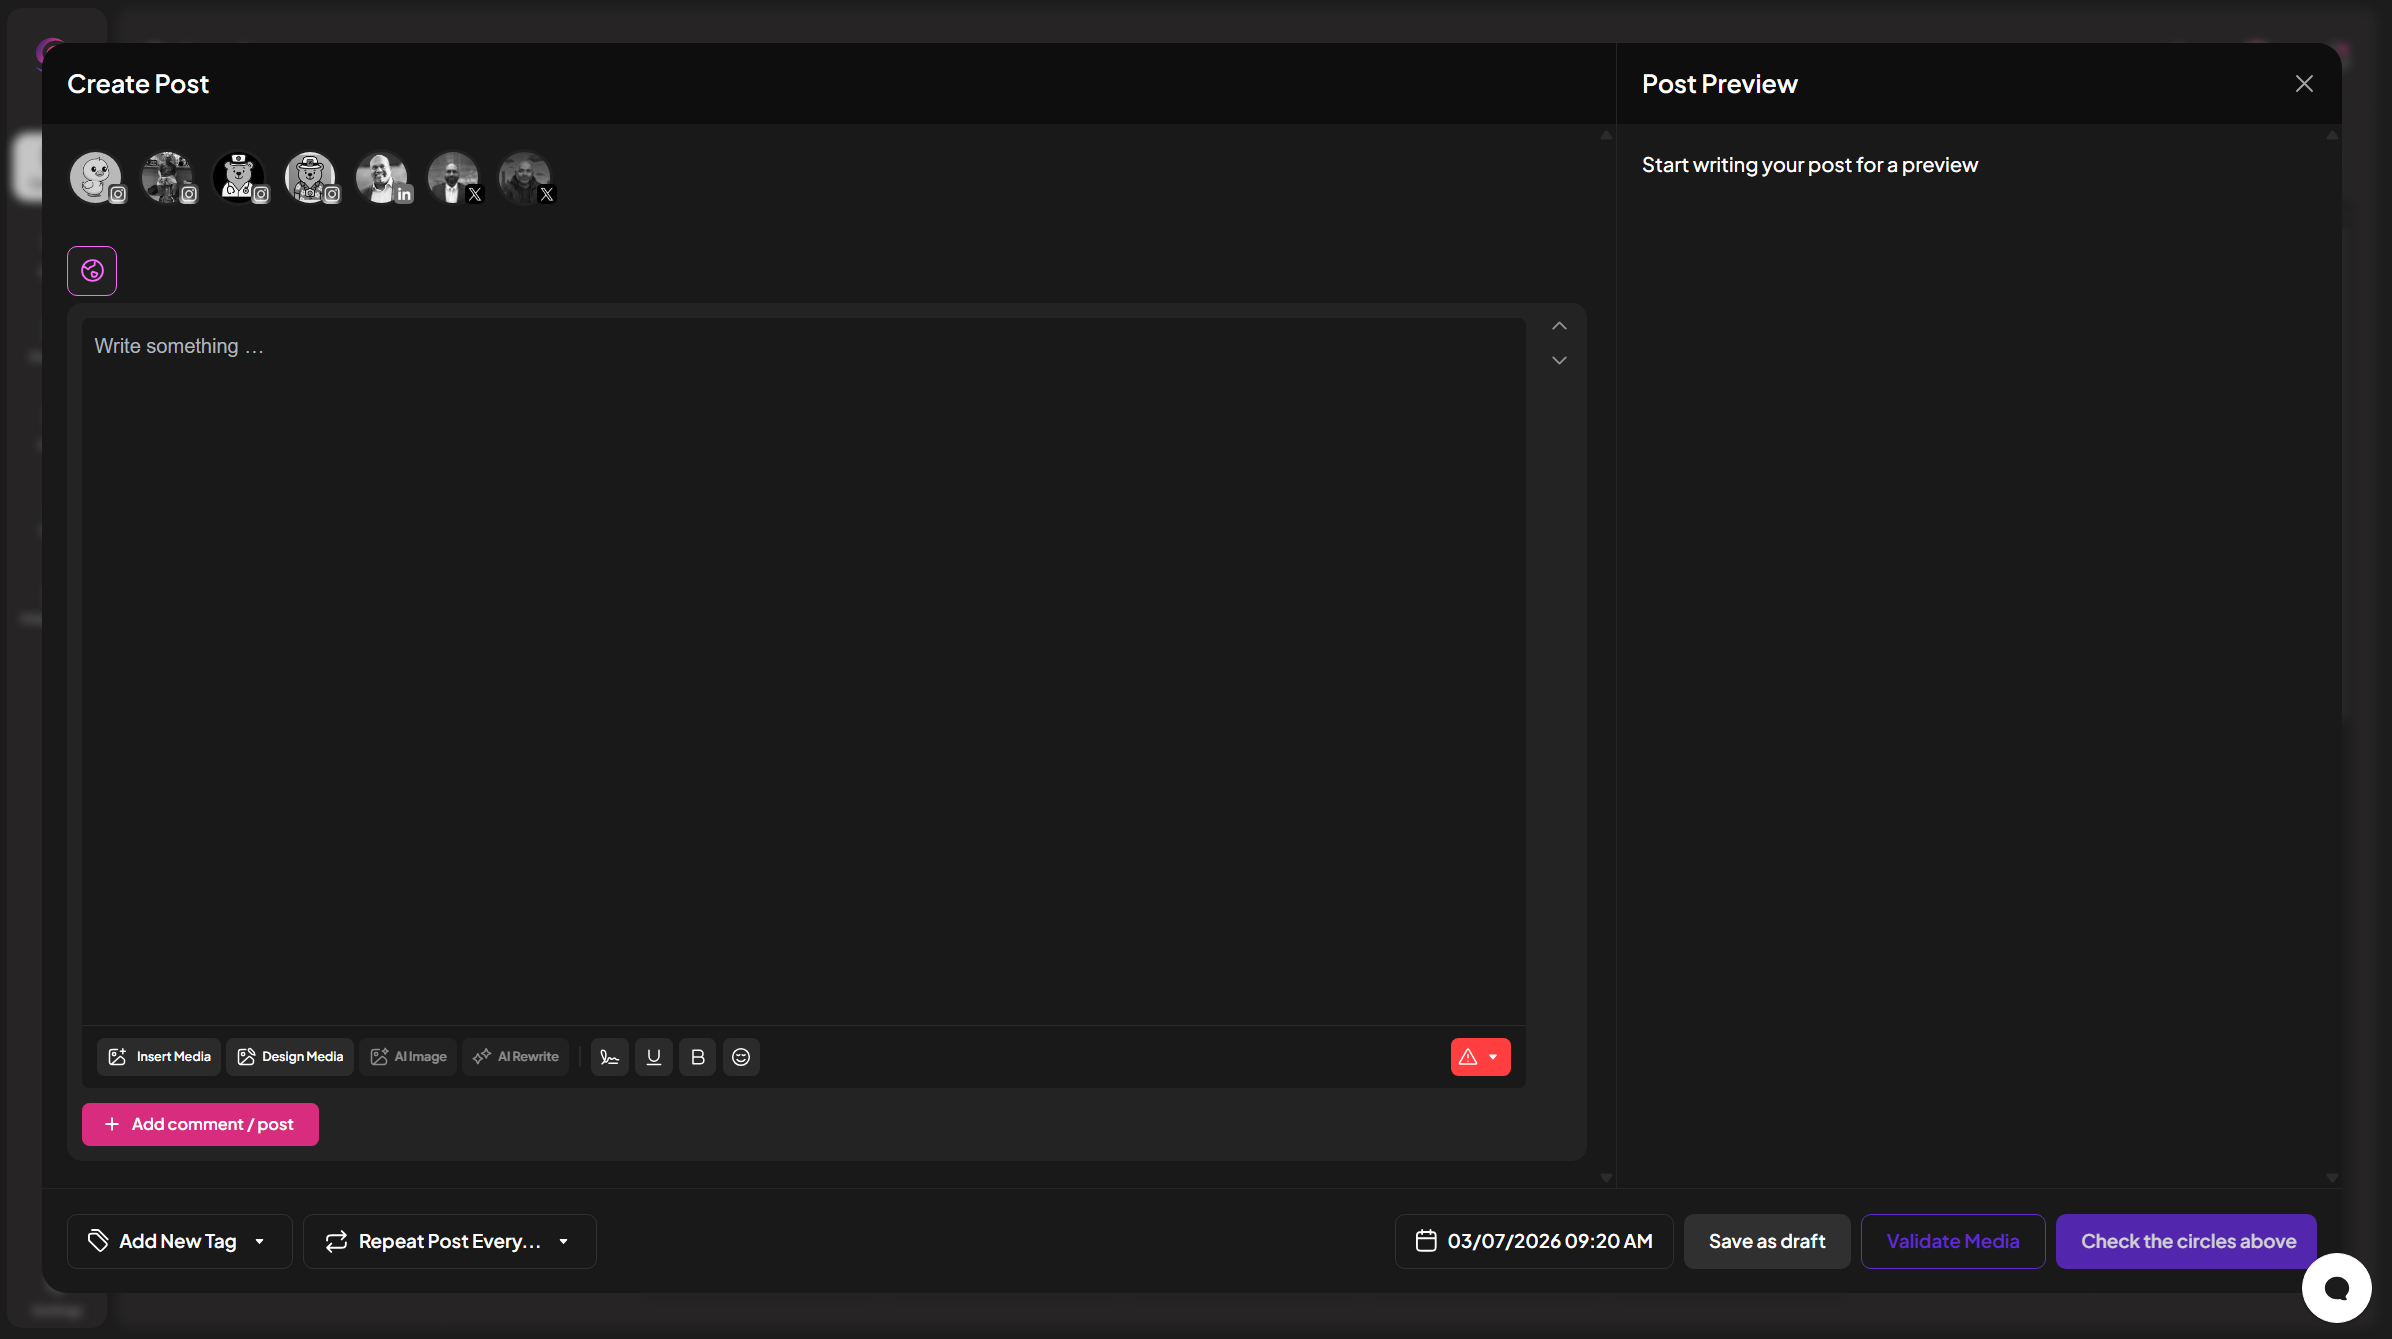The width and height of the screenshot is (2392, 1339).
Task: Toggle bold text formatting
Action: coord(697,1057)
